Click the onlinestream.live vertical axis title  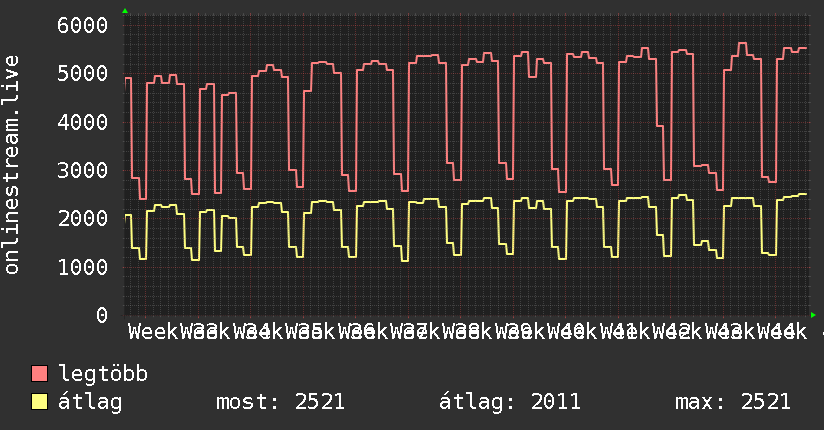point(11,165)
